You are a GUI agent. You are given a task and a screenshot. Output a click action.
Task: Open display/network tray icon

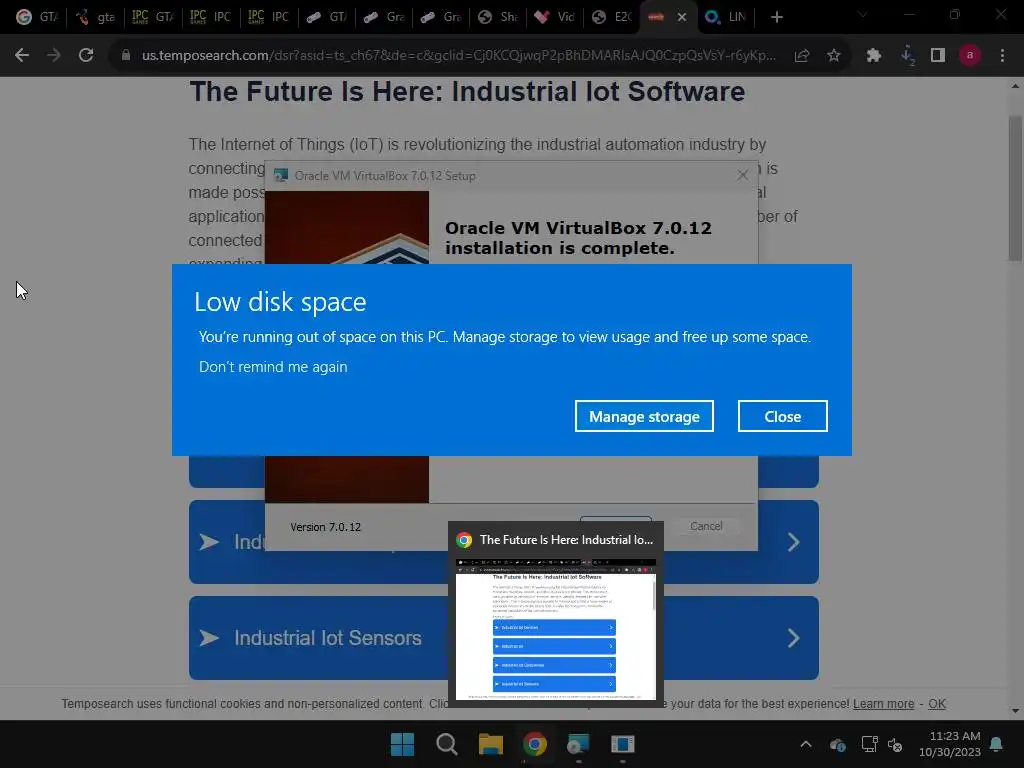pyautogui.click(x=869, y=744)
